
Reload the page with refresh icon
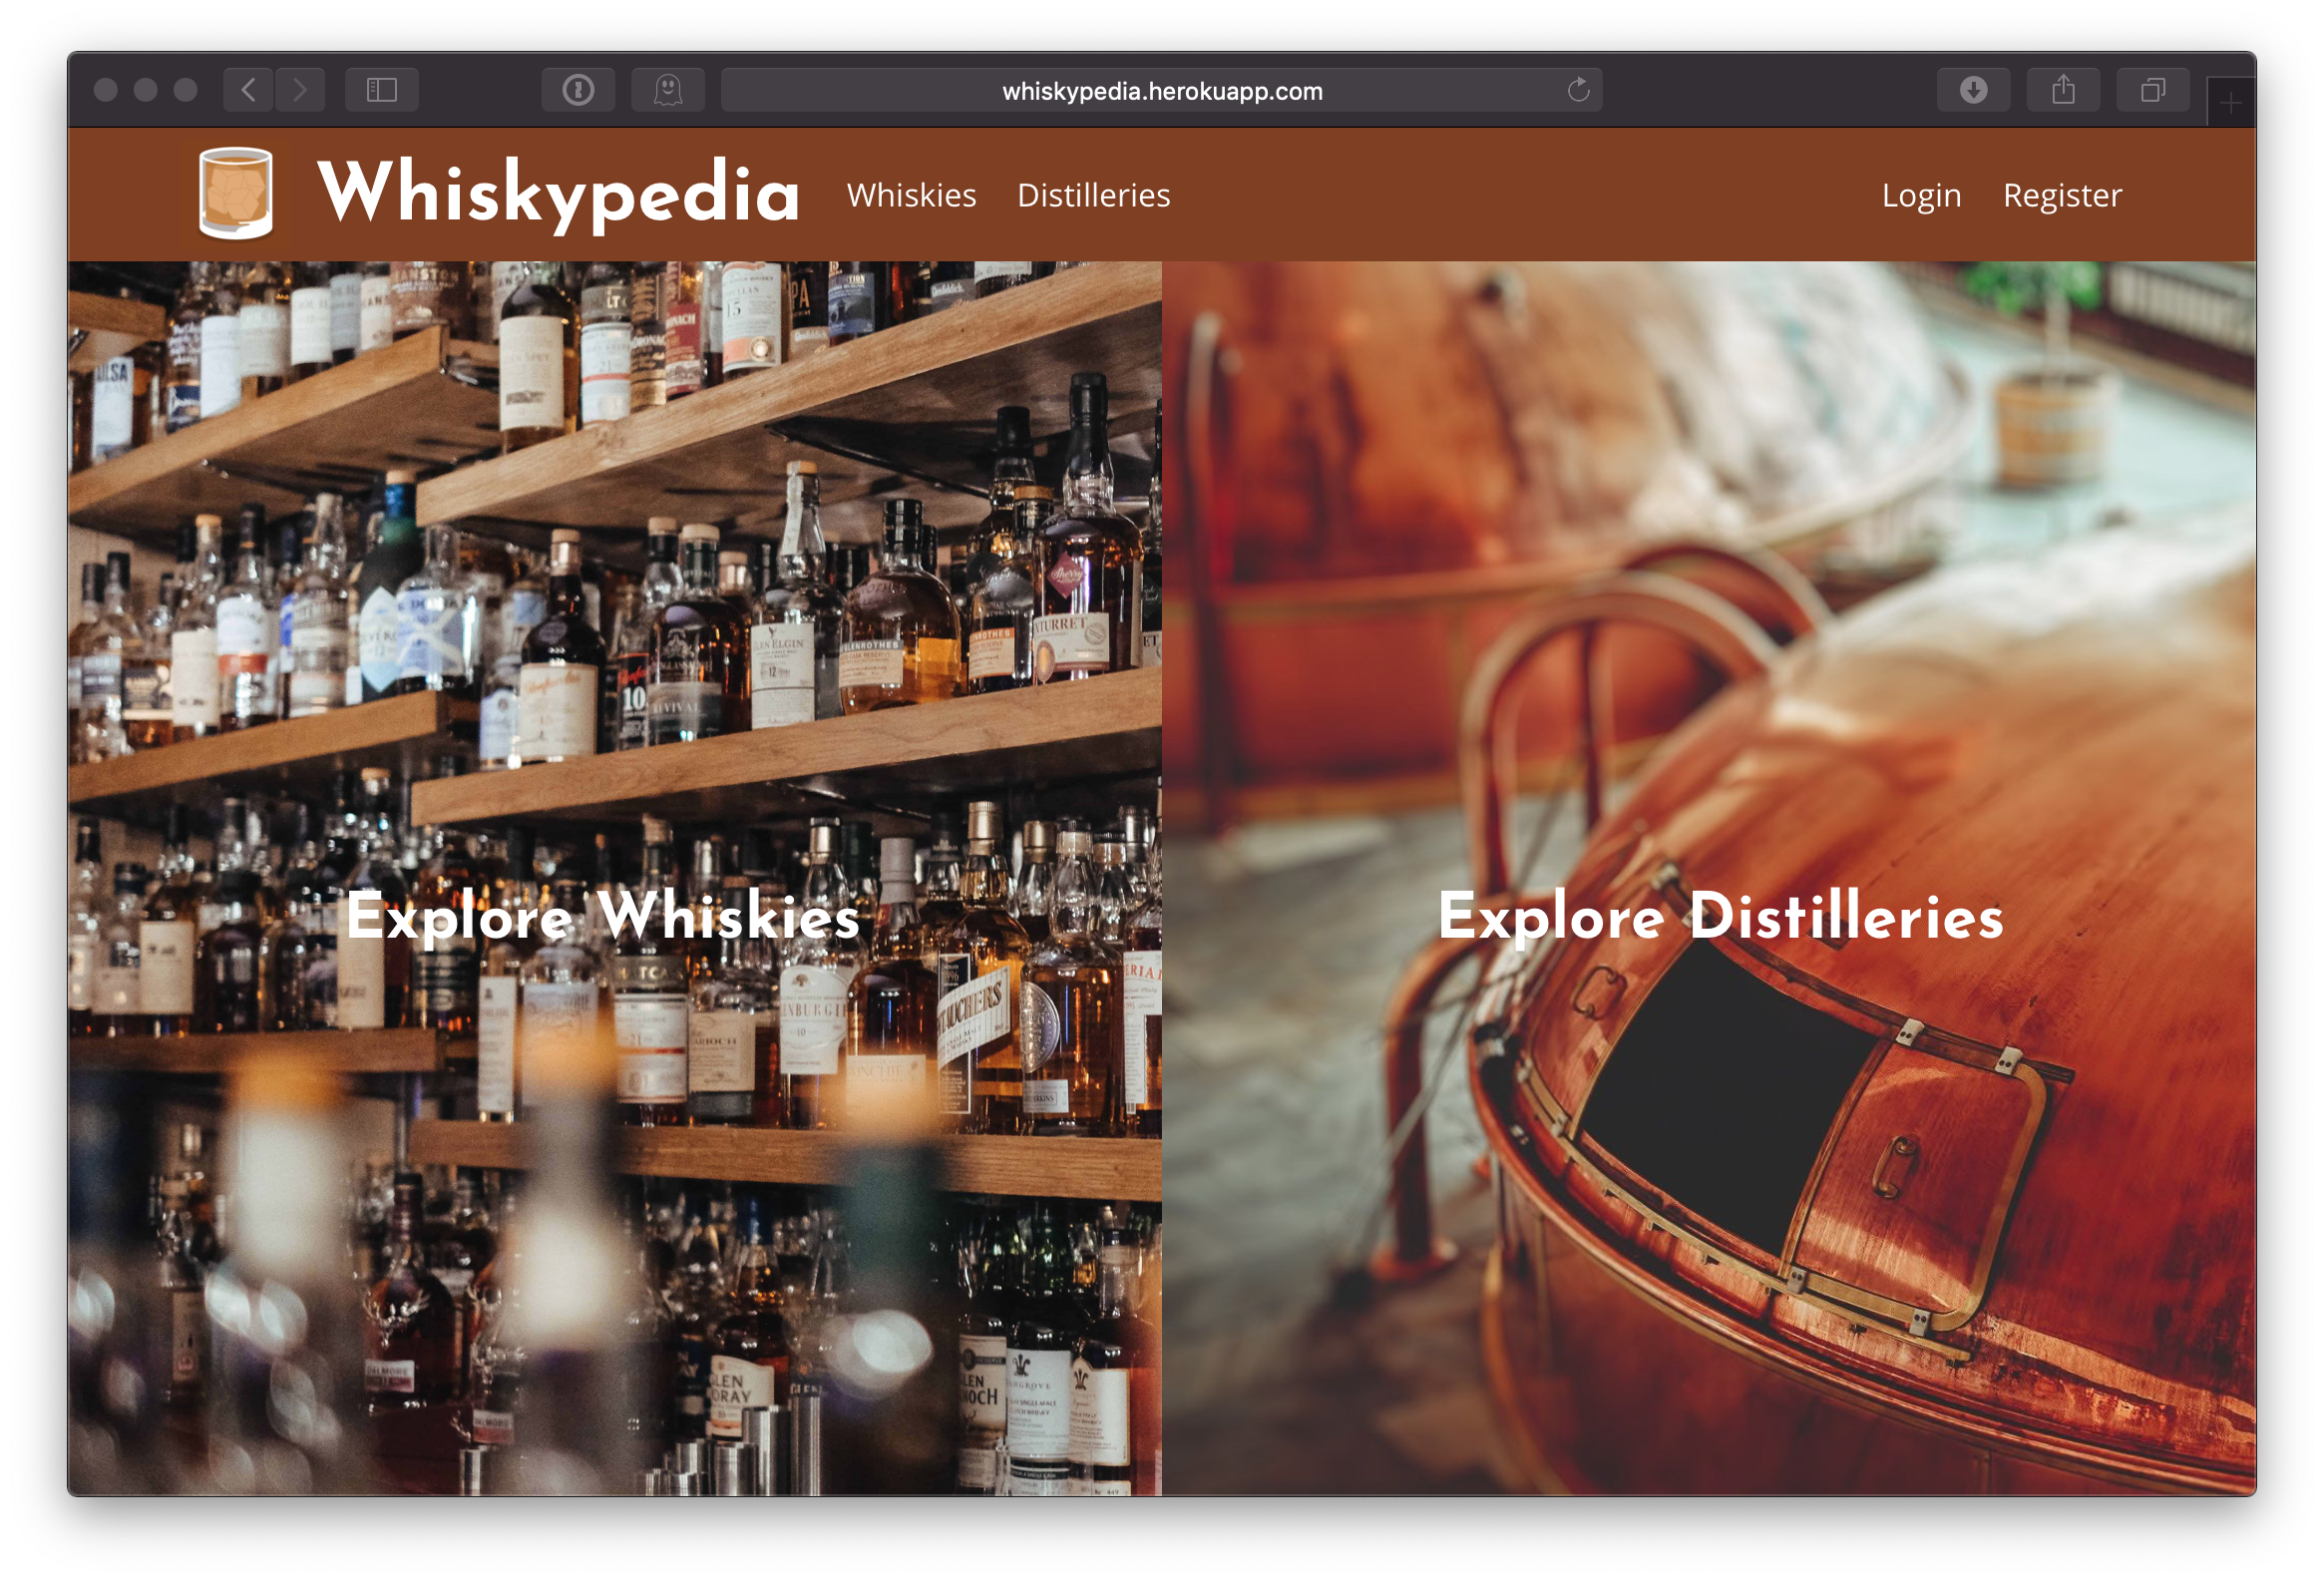pos(1578,90)
